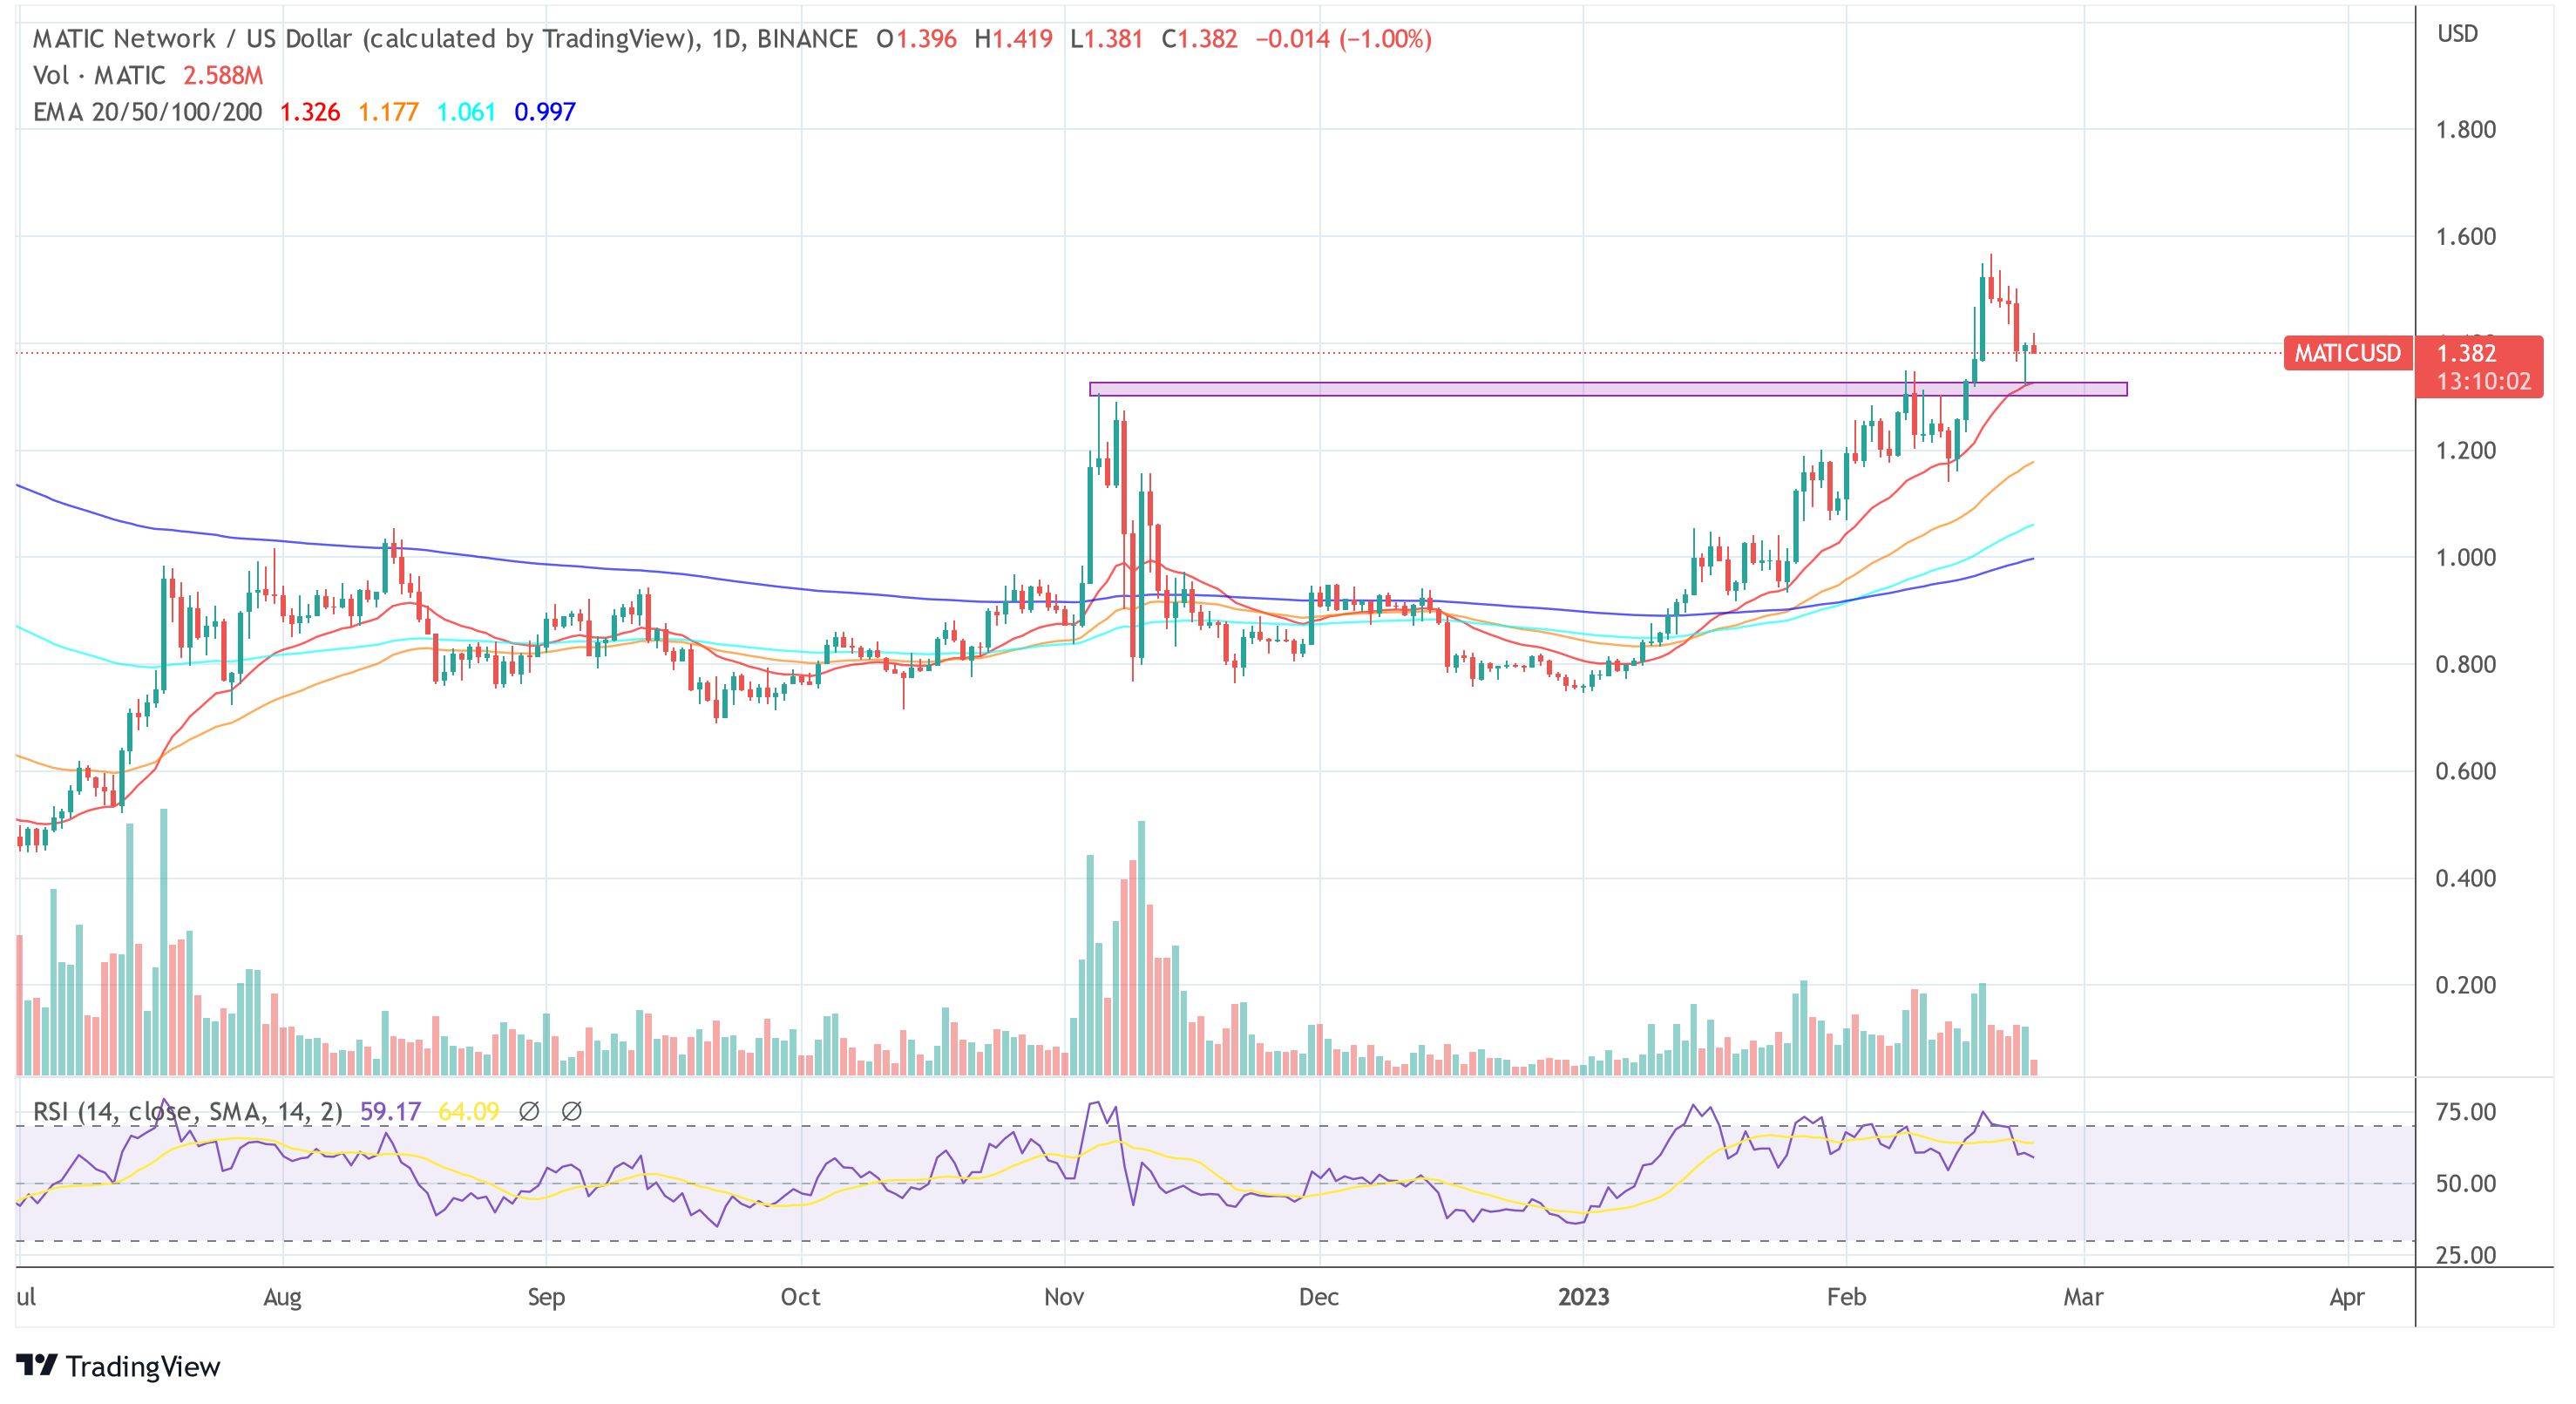Viewport: 2576px width, 1404px height.
Task: Click the Mar label on time axis
Action: point(2083,1298)
